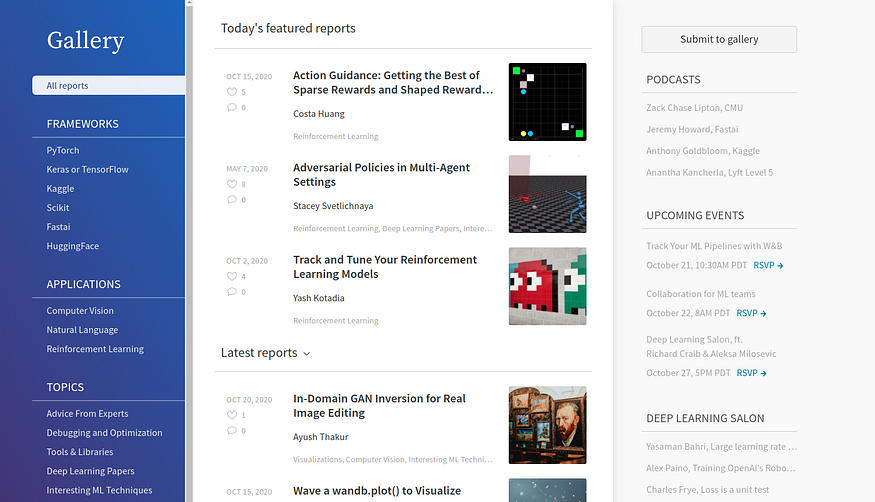The width and height of the screenshot is (875, 502).
Task: Click Van Gogh painting thumbnail
Action: point(547,425)
